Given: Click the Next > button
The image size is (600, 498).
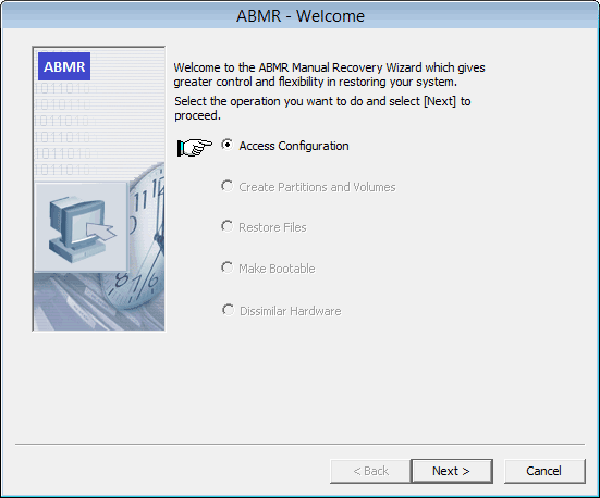Looking at the screenshot, I should click(x=452, y=471).
